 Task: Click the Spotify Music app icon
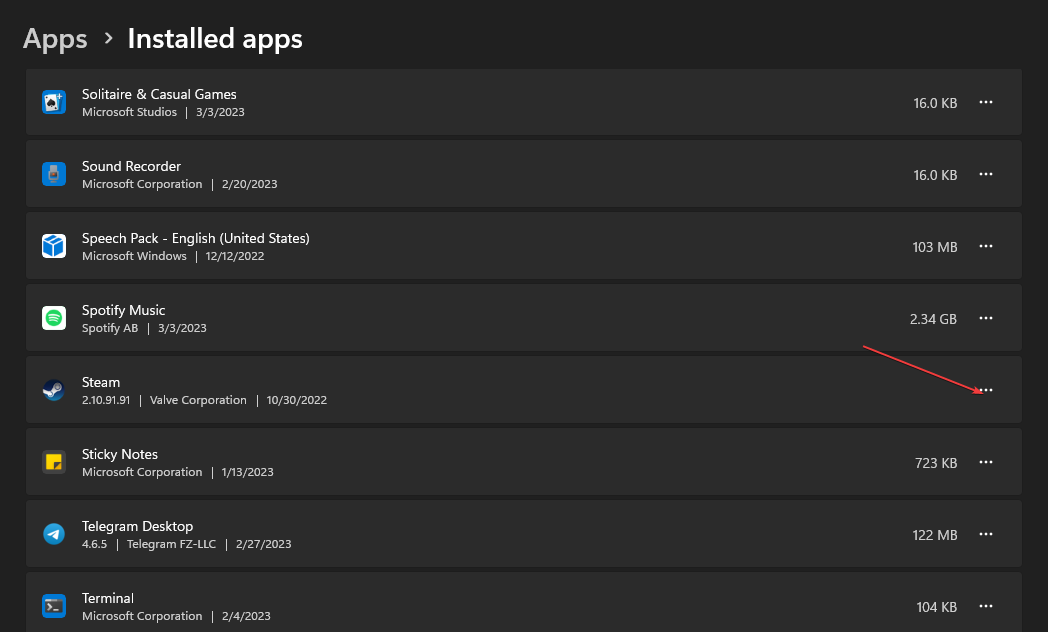[53, 318]
